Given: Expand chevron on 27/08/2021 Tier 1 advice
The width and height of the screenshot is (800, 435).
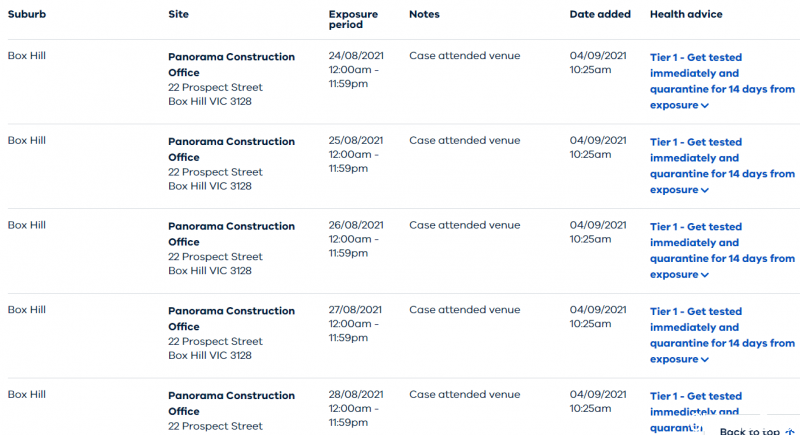Looking at the screenshot, I should 705,360.
